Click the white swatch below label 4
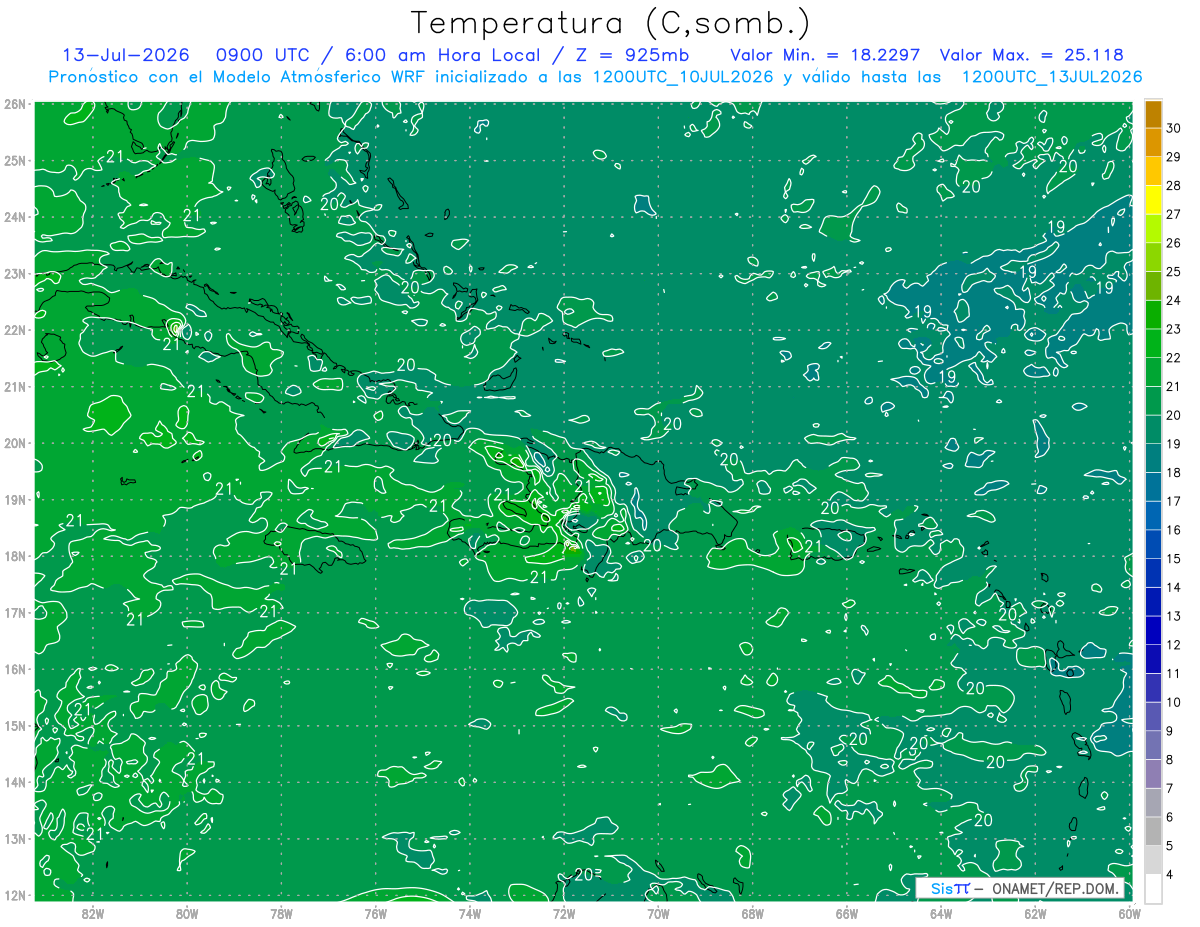Image resolution: width=1200 pixels, height=927 pixels. pos(1153,888)
